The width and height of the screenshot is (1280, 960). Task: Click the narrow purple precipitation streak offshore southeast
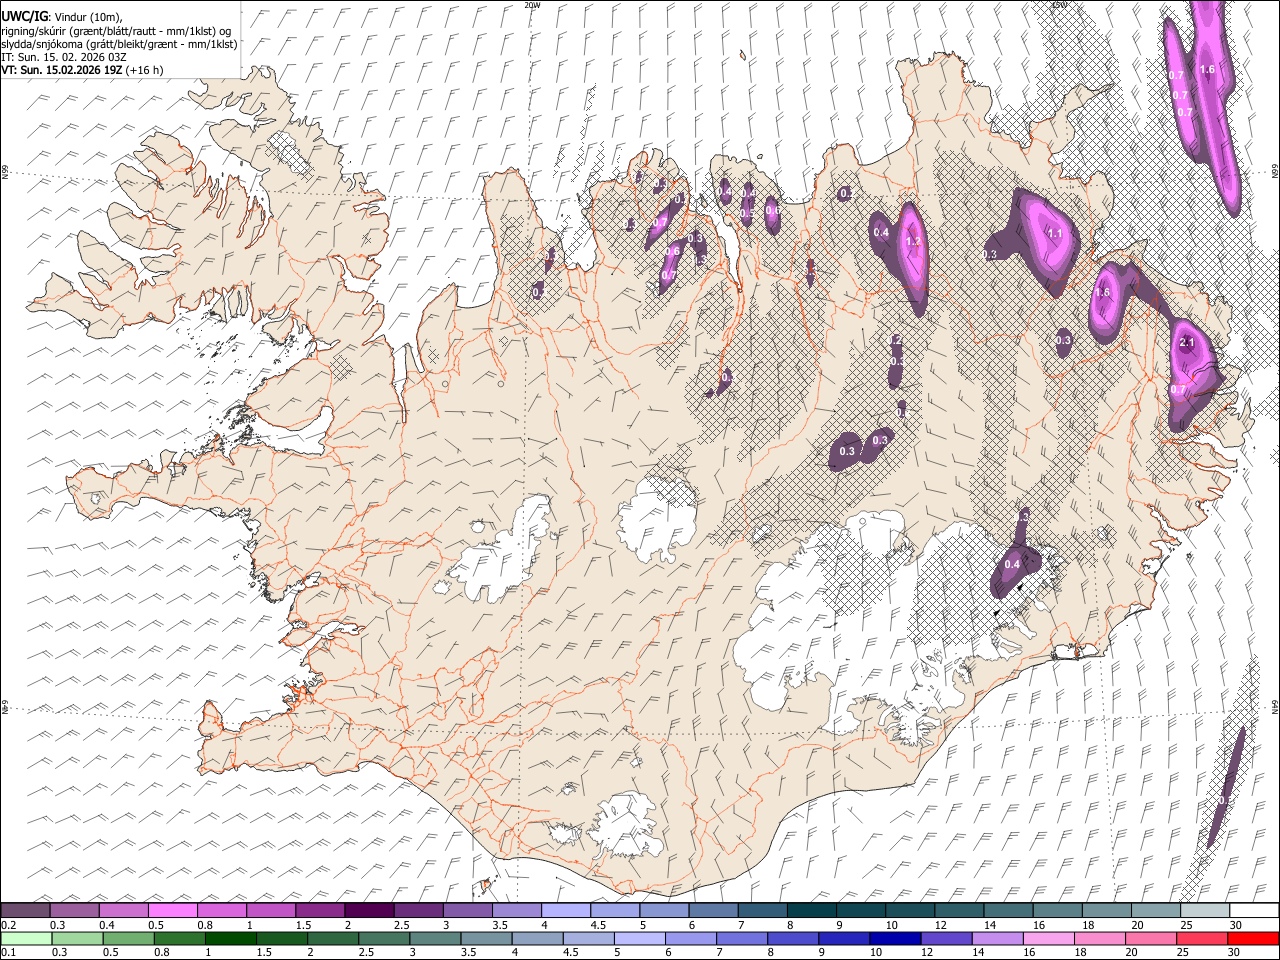(x=1227, y=785)
